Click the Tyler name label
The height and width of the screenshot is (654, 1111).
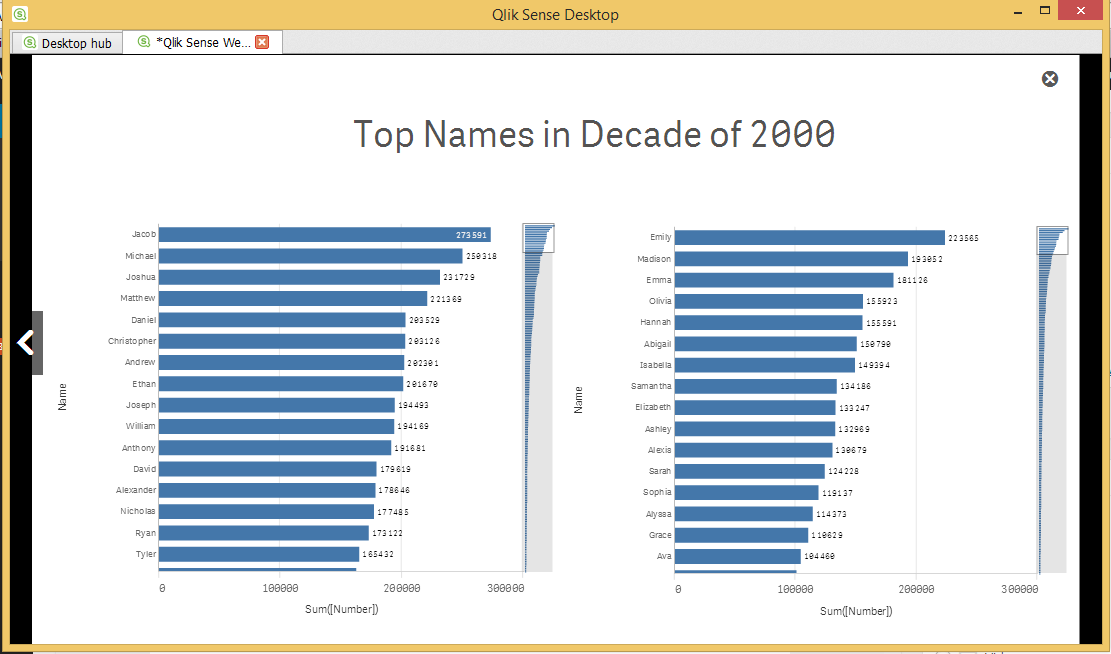tap(146, 554)
